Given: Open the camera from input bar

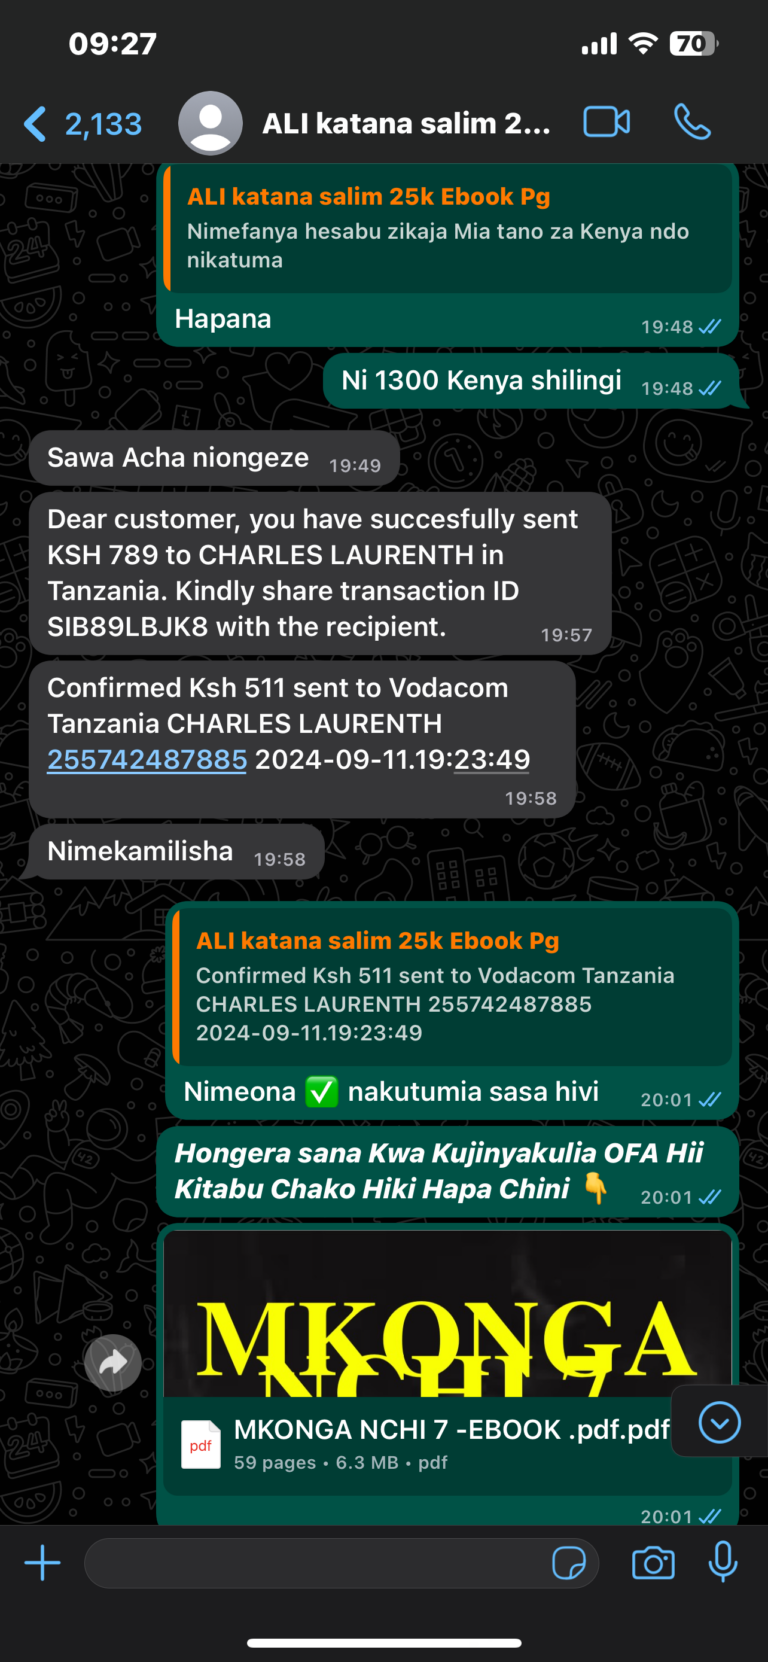Looking at the screenshot, I should tap(653, 1563).
